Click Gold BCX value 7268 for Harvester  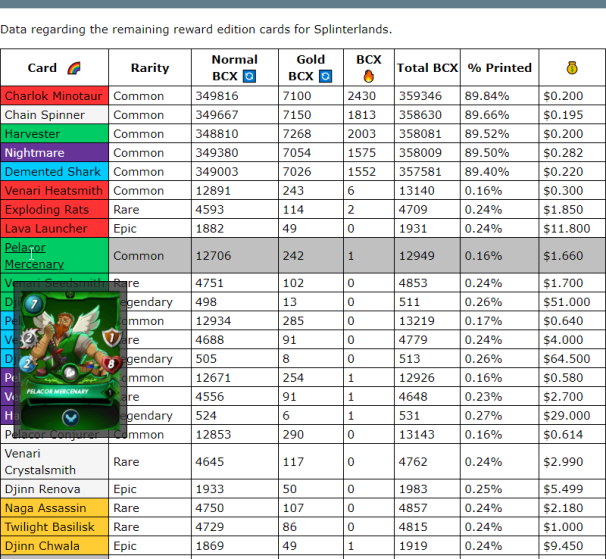click(x=297, y=134)
